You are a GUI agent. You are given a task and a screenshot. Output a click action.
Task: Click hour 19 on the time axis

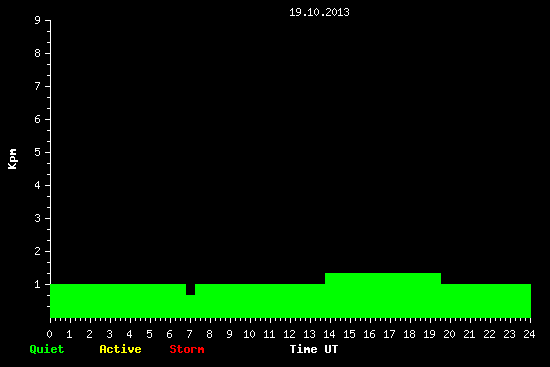coord(429,334)
